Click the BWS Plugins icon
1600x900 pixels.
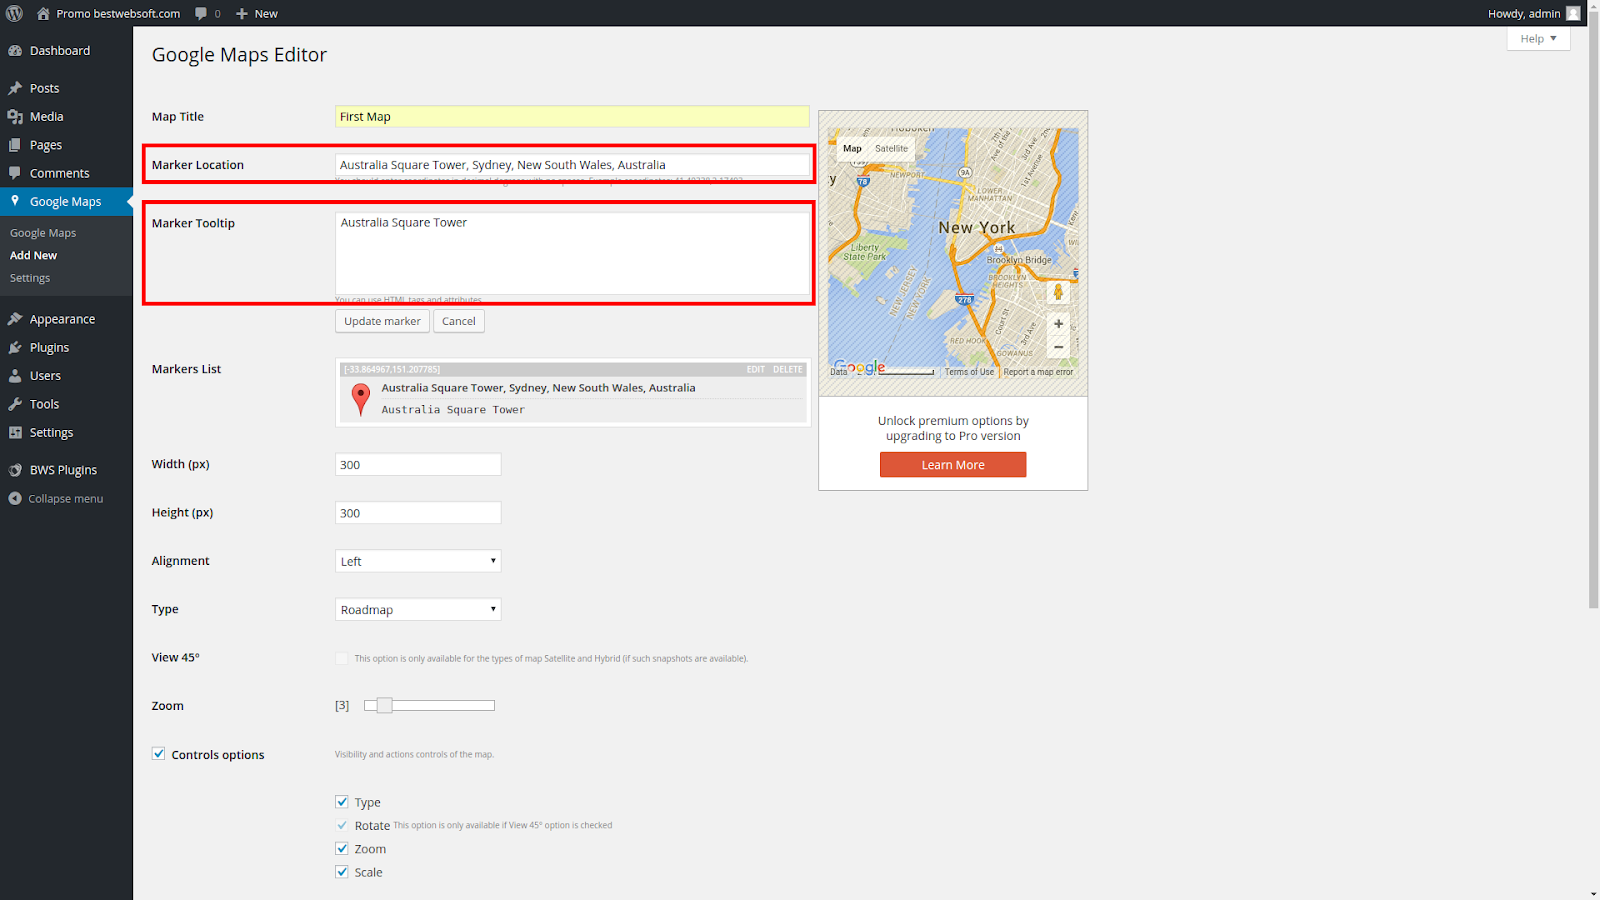click(15, 470)
